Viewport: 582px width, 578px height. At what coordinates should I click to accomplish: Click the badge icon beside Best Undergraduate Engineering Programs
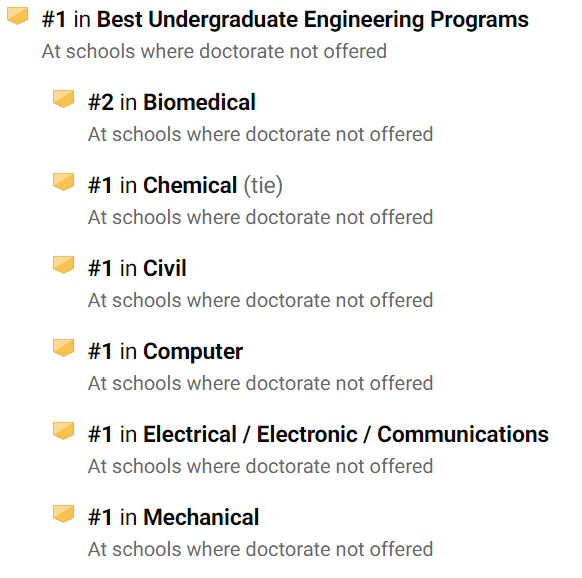point(17,16)
